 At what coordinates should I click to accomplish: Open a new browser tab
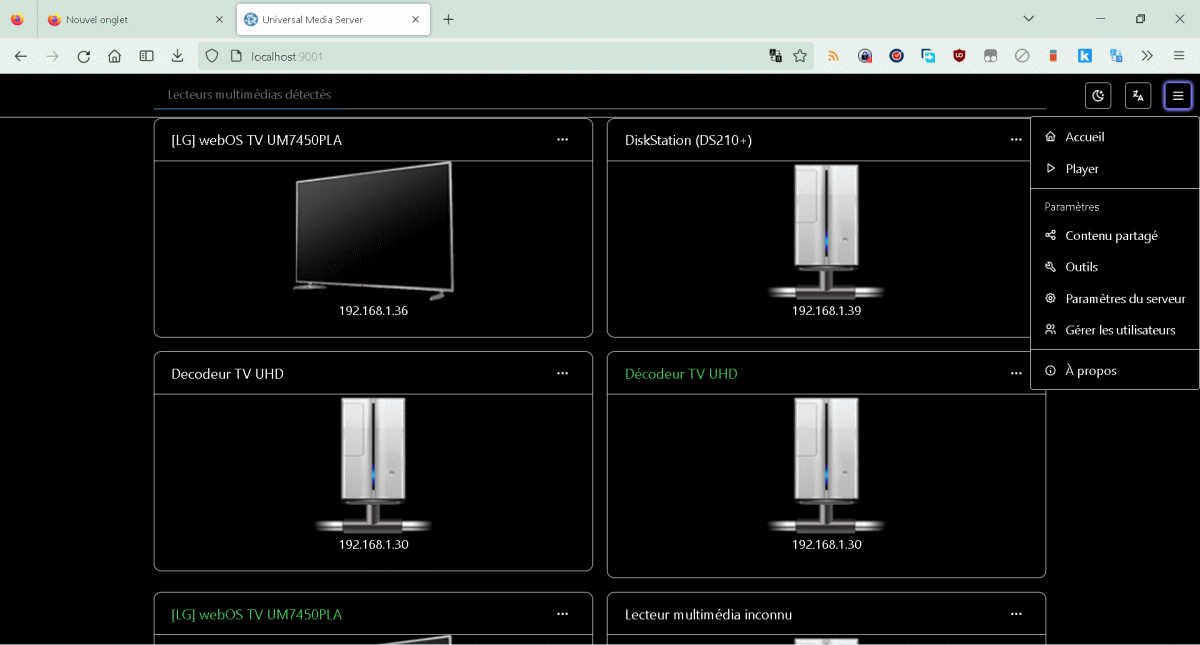click(x=448, y=19)
